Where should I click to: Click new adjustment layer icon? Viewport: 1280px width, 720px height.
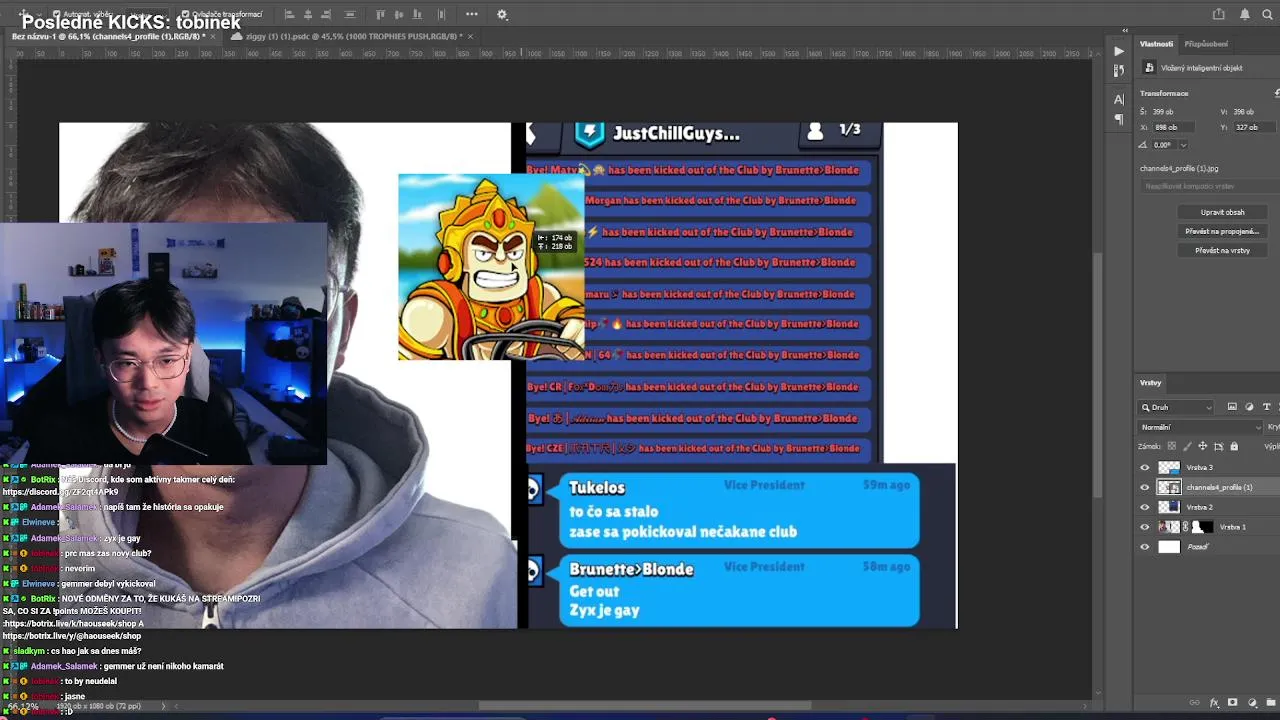[1252, 702]
